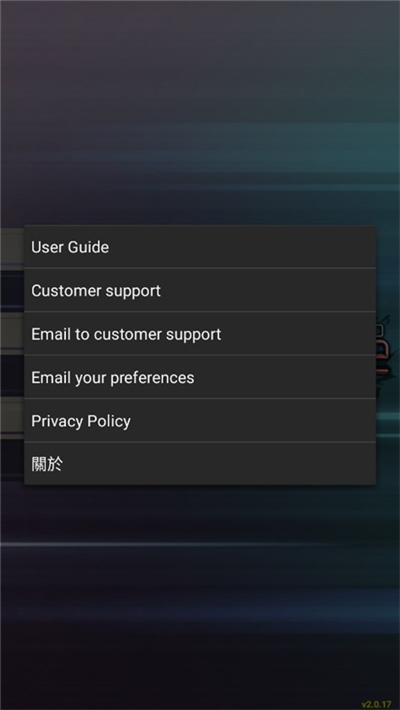Dismiss menu via blank area above popup
The image size is (400, 710).
[x=200, y=113]
